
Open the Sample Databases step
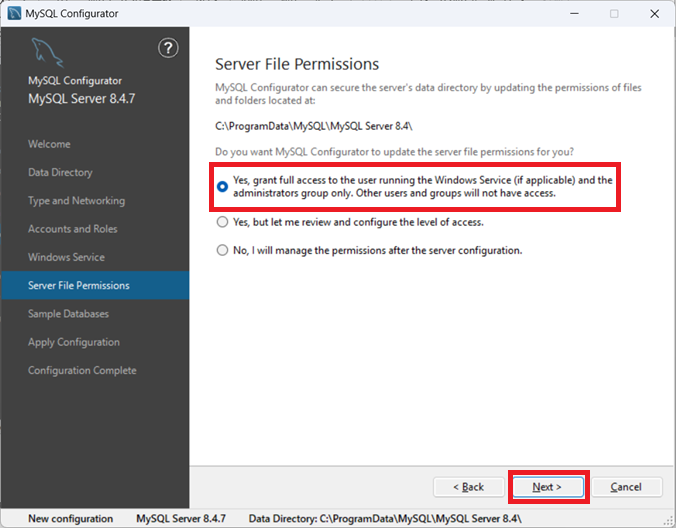click(x=68, y=314)
